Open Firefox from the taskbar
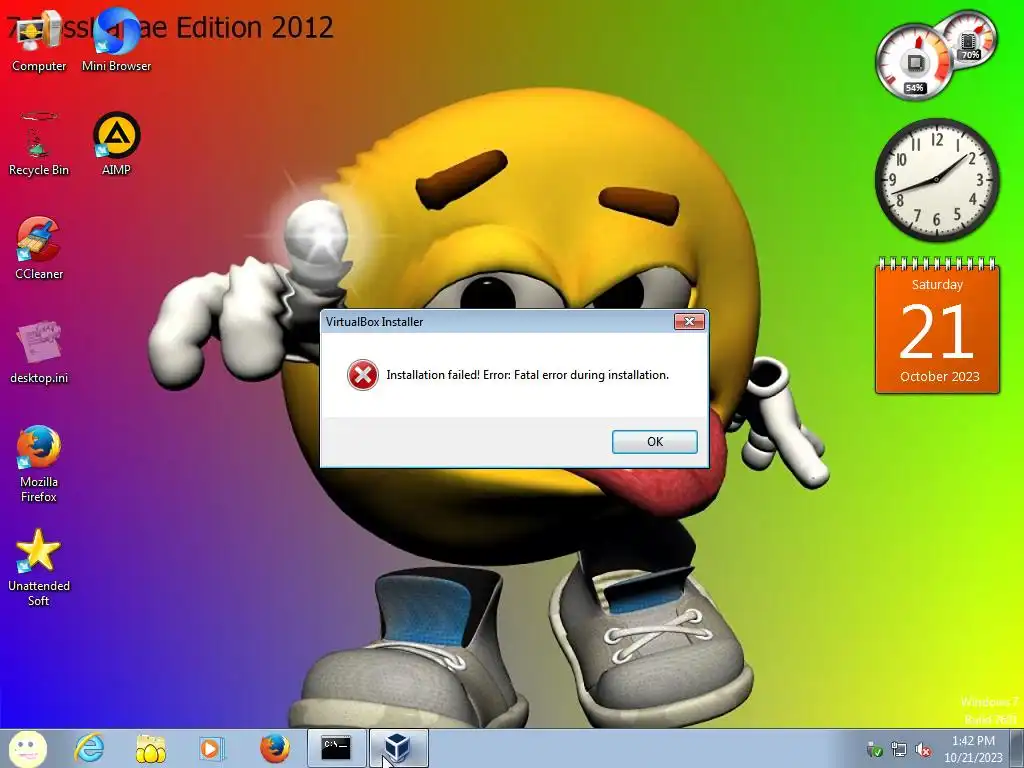The image size is (1024, 768). (x=275, y=748)
